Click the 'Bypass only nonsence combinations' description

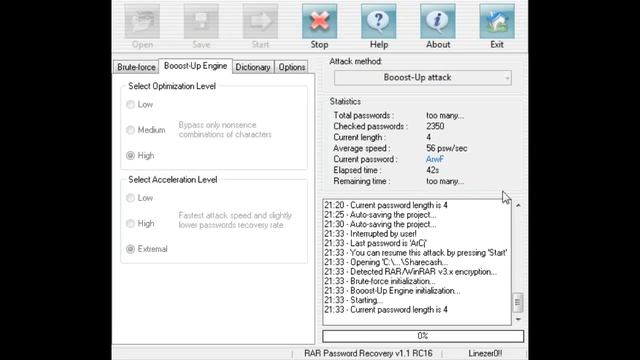(x=225, y=130)
